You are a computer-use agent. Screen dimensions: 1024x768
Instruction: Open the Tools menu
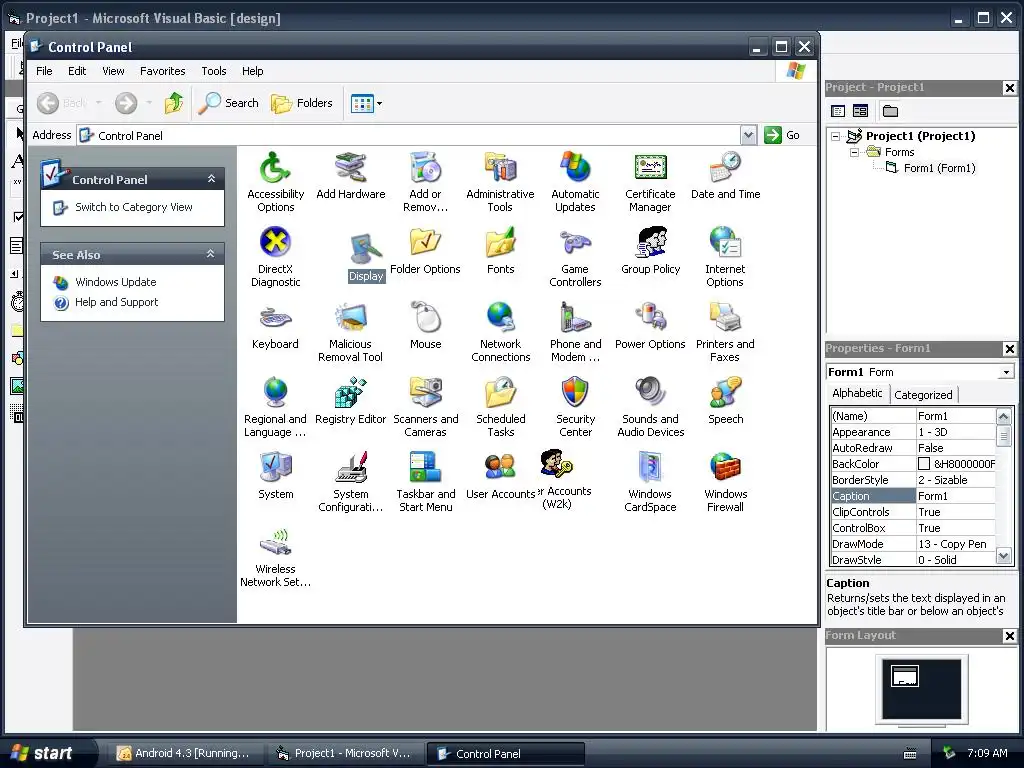[x=214, y=71]
